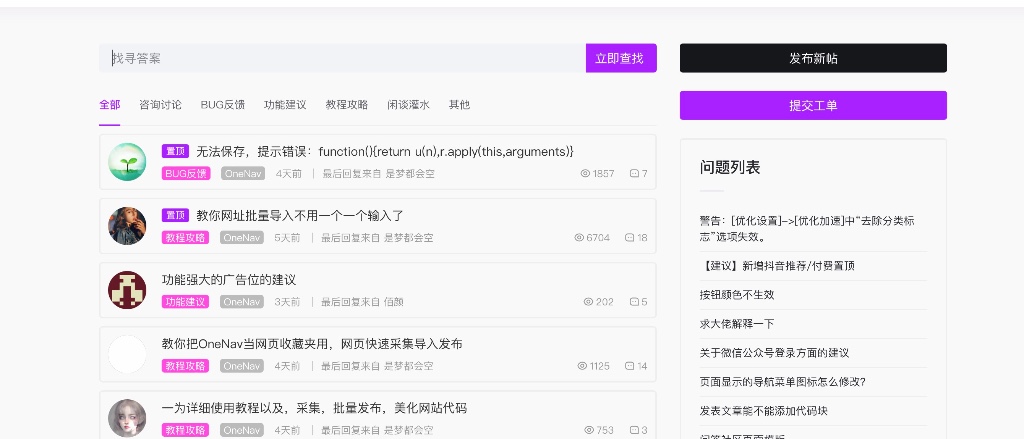1024x439 pixels.
Task: Click the 发布新帖 button
Action: click(x=813, y=58)
